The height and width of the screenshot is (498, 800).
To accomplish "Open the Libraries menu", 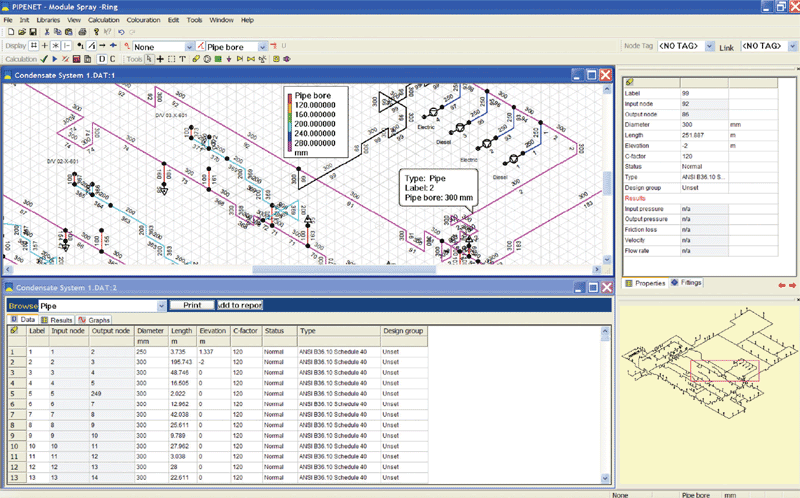I will pos(48,20).
